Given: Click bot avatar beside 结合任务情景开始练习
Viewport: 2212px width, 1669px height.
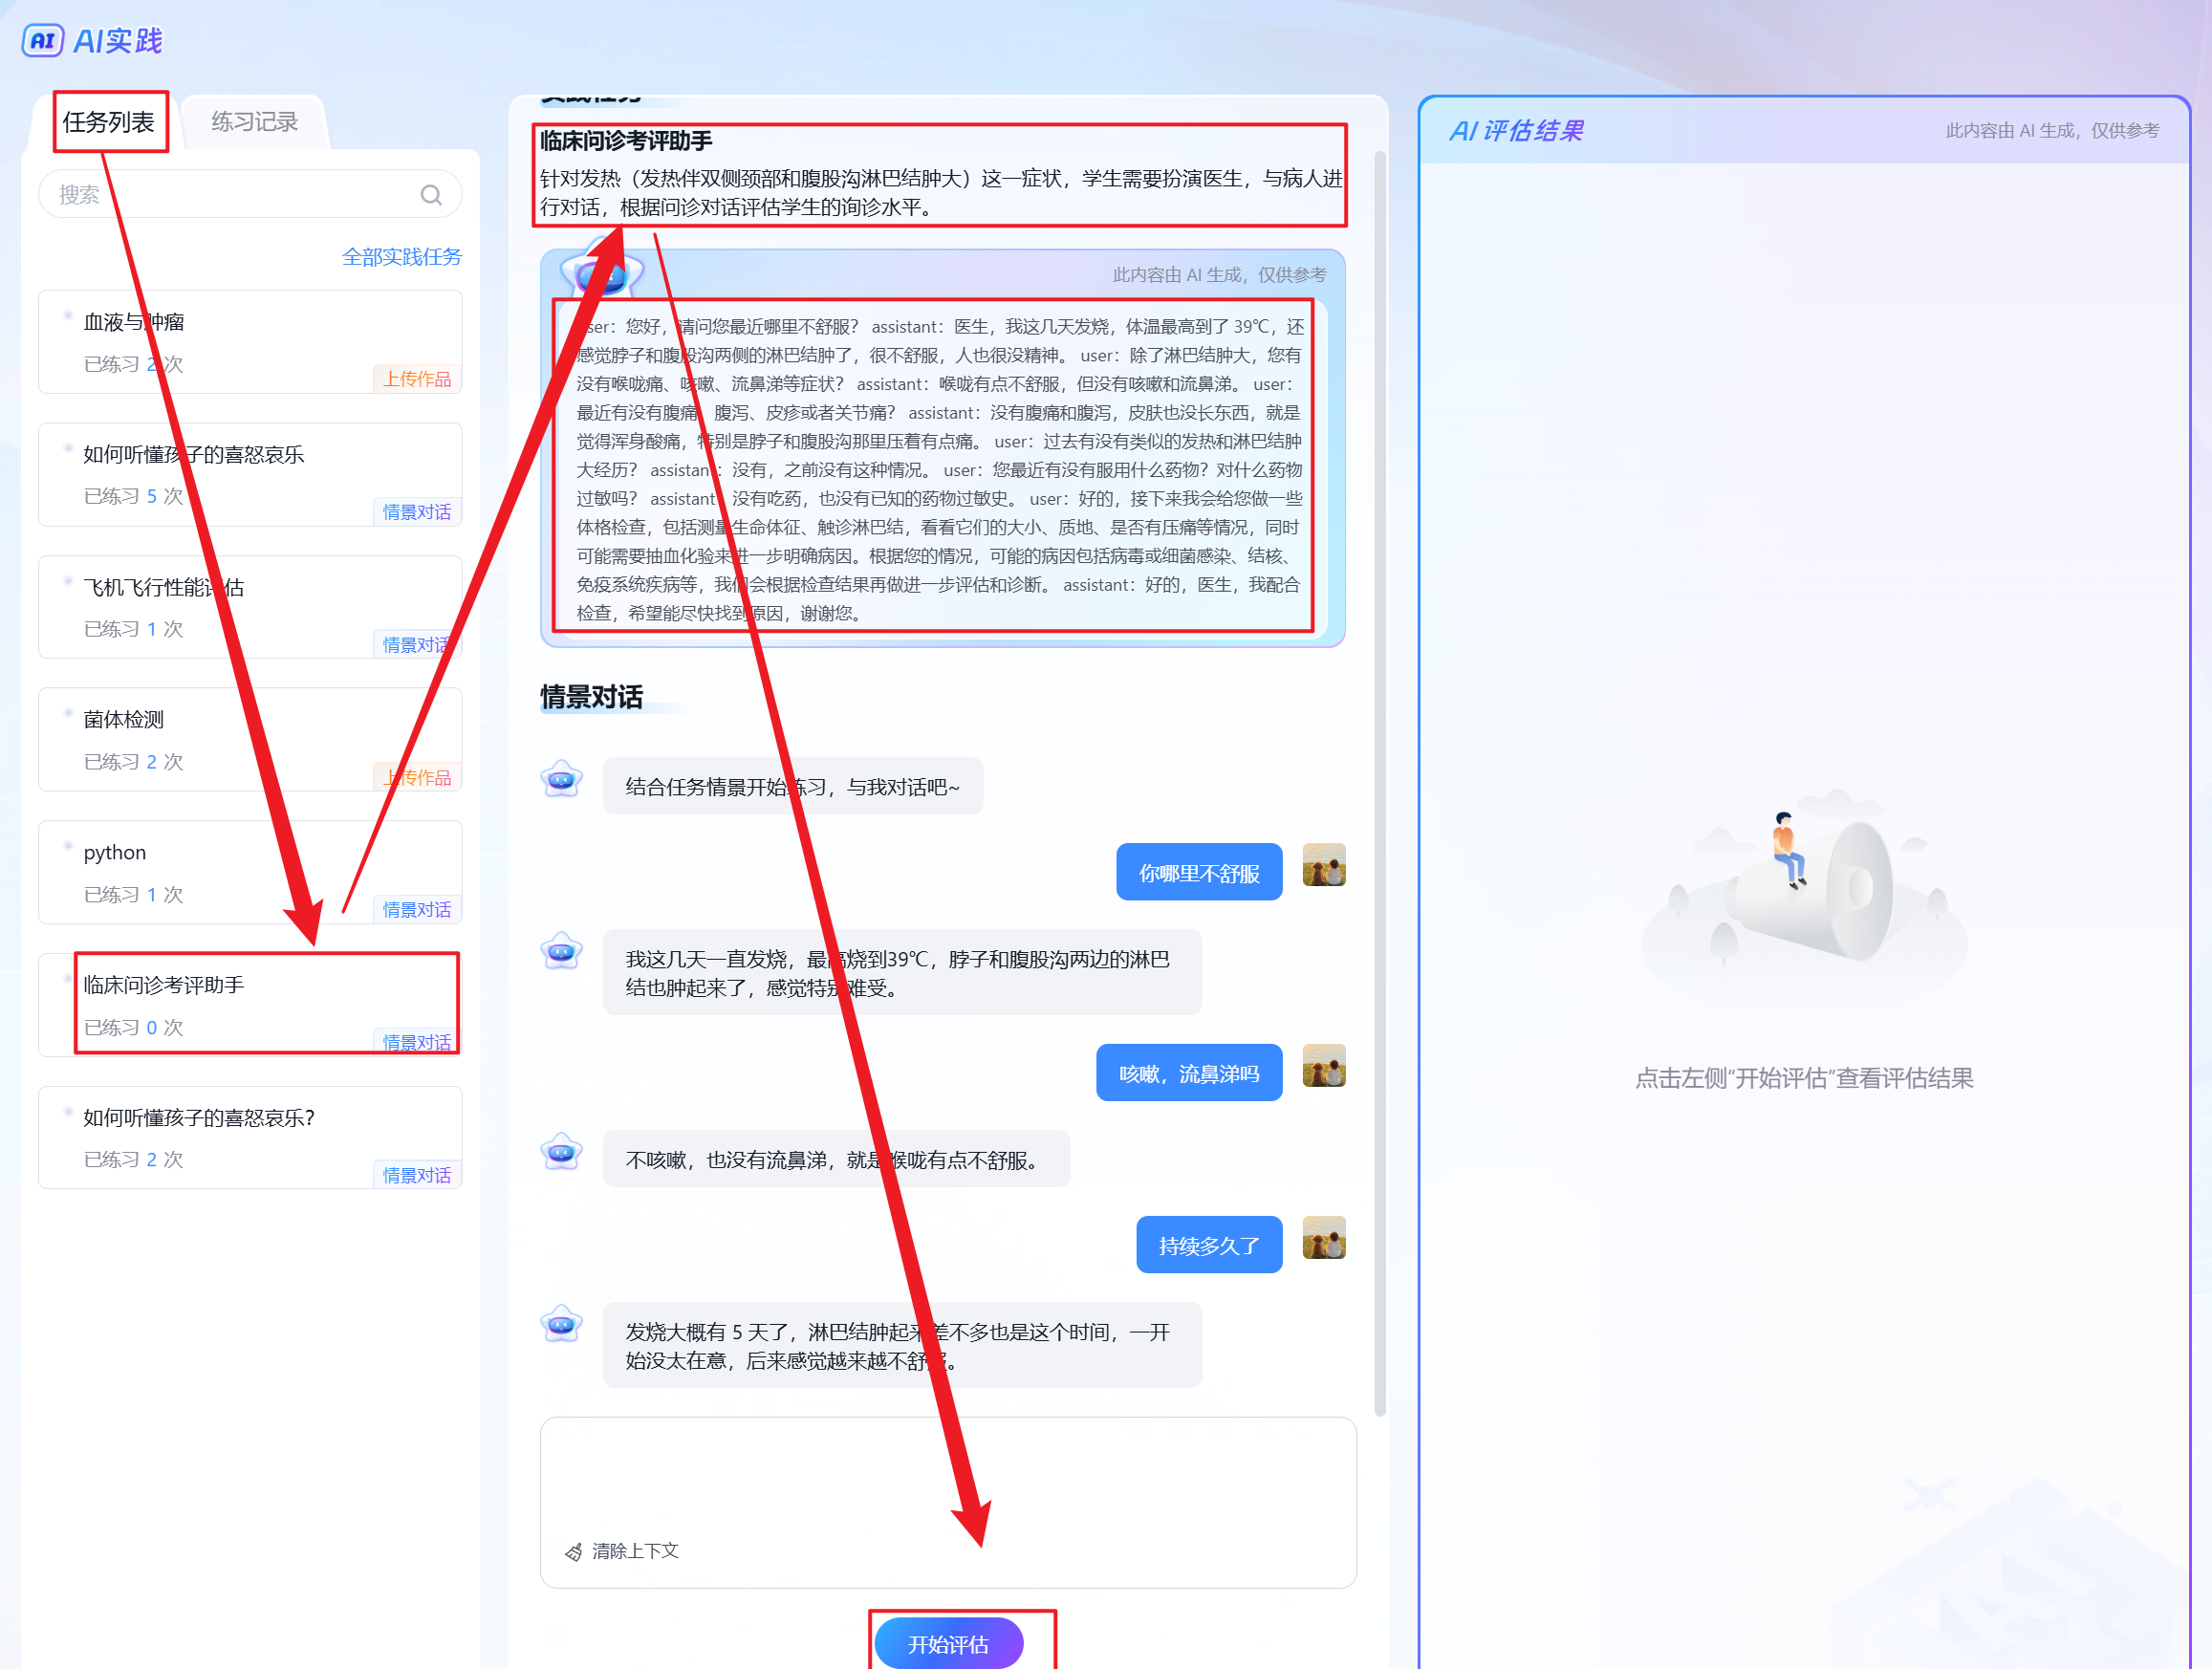Looking at the screenshot, I should tap(561, 779).
